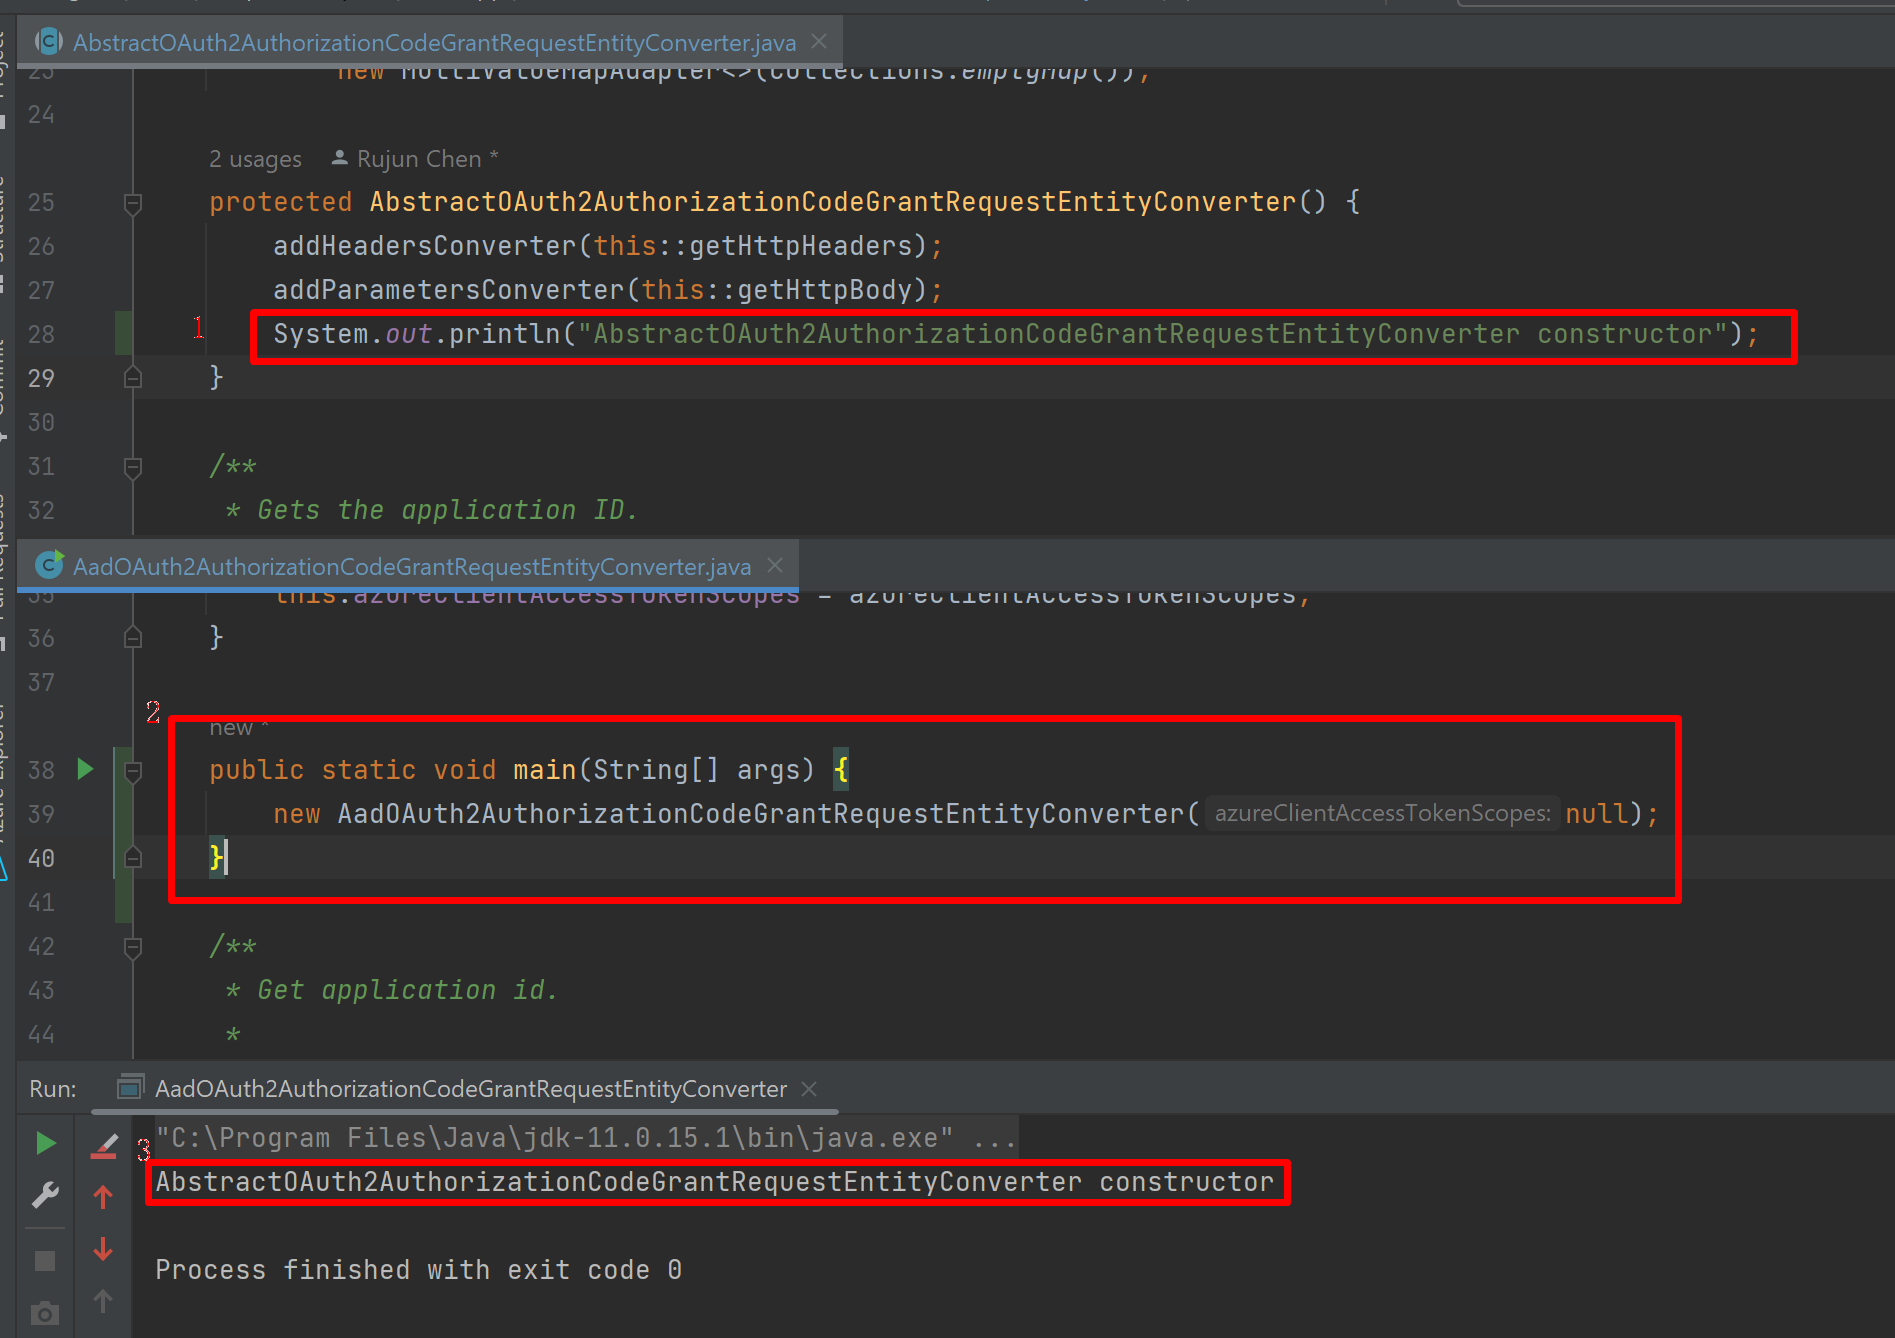Image resolution: width=1895 pixels, height=1338 pixels.
Task: Click line number 39 in the gutter
Action: (x=41, y=814)
